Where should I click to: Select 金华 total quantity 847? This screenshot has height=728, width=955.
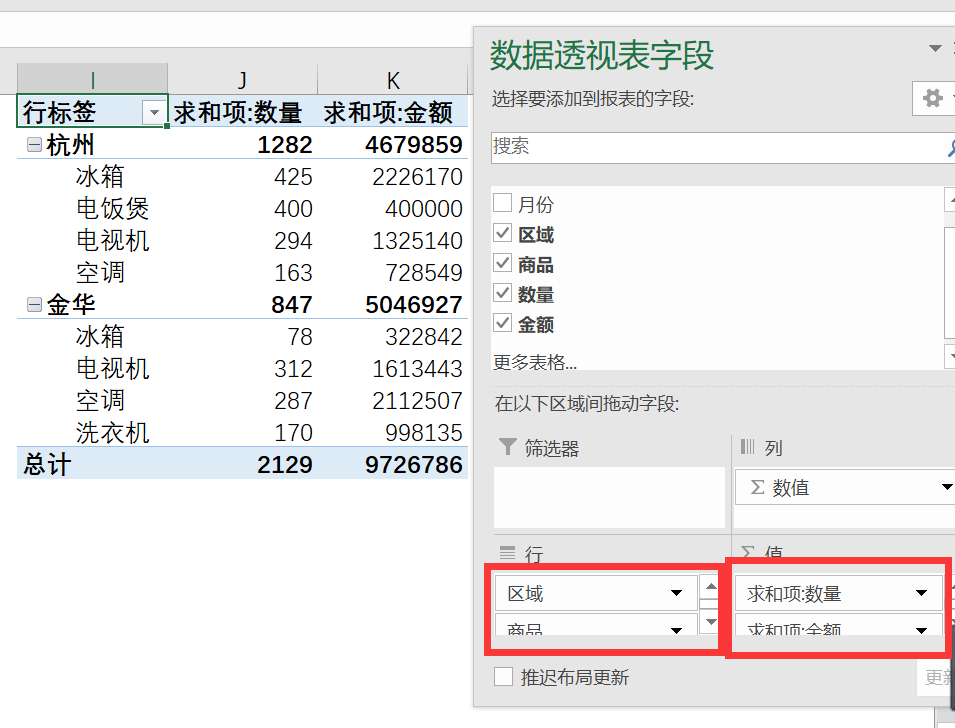click(x=292, y=305)
